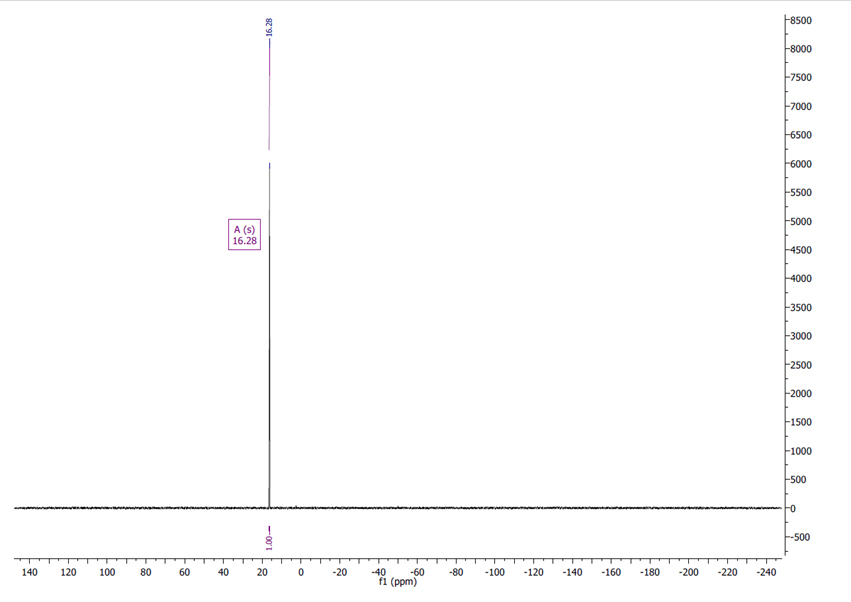Click the -240 tick label on horizontal axis
851x602 pixels.
(766, 573)
